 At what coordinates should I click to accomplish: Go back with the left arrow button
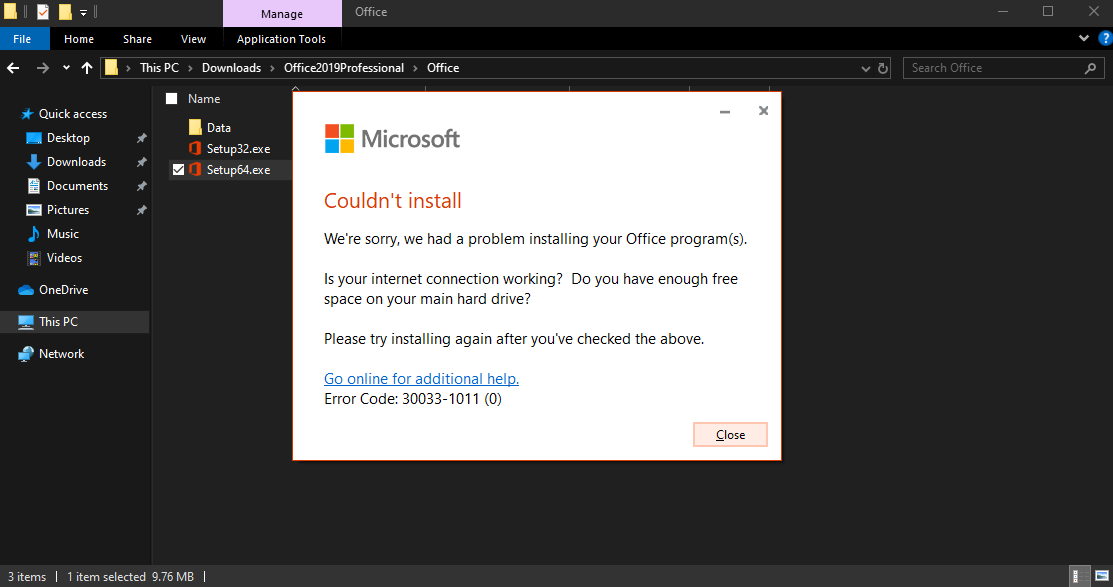13,68
